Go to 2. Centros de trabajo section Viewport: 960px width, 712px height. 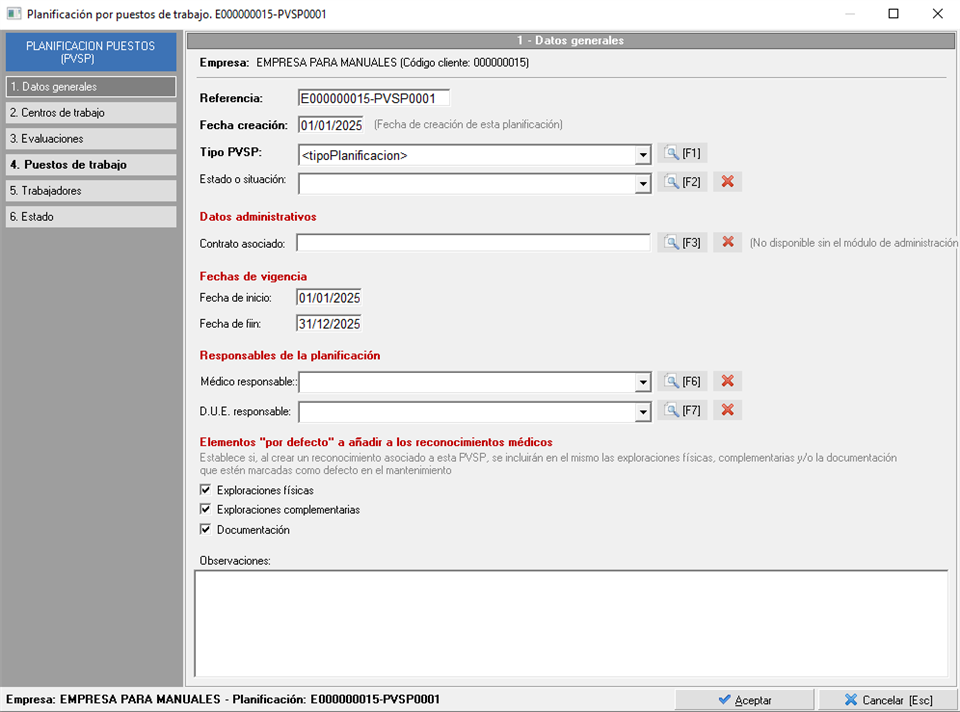tap(91, 113)
